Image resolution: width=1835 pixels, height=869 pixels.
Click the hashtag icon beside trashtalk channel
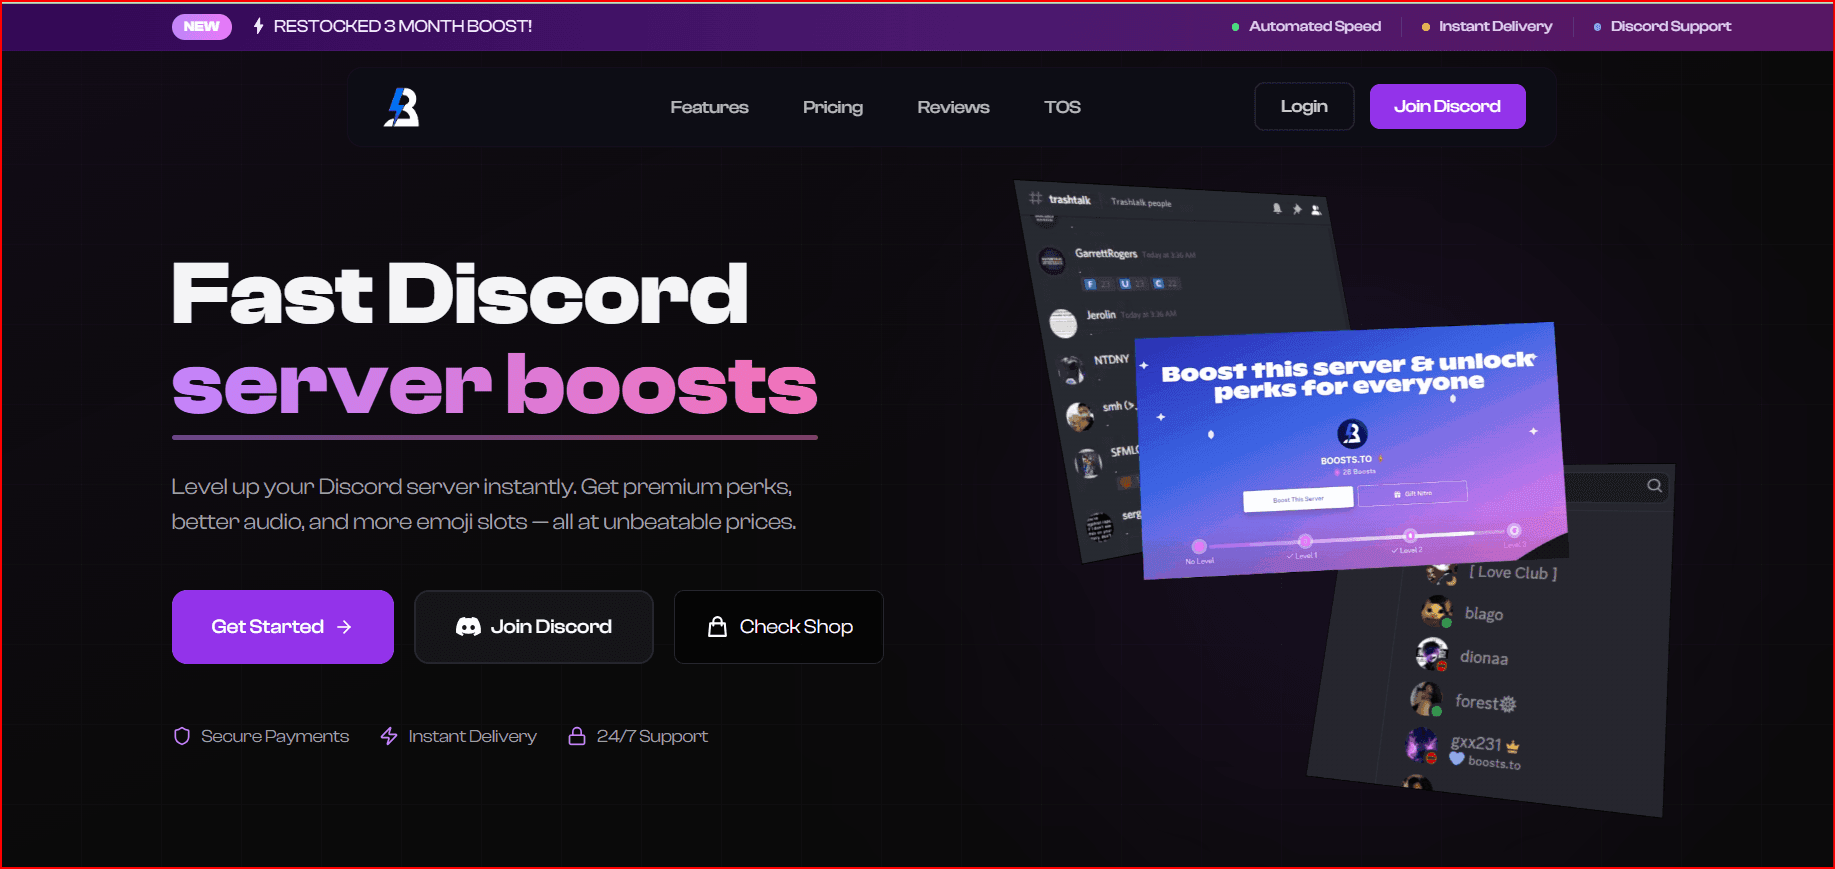(x=1036, y=198)
